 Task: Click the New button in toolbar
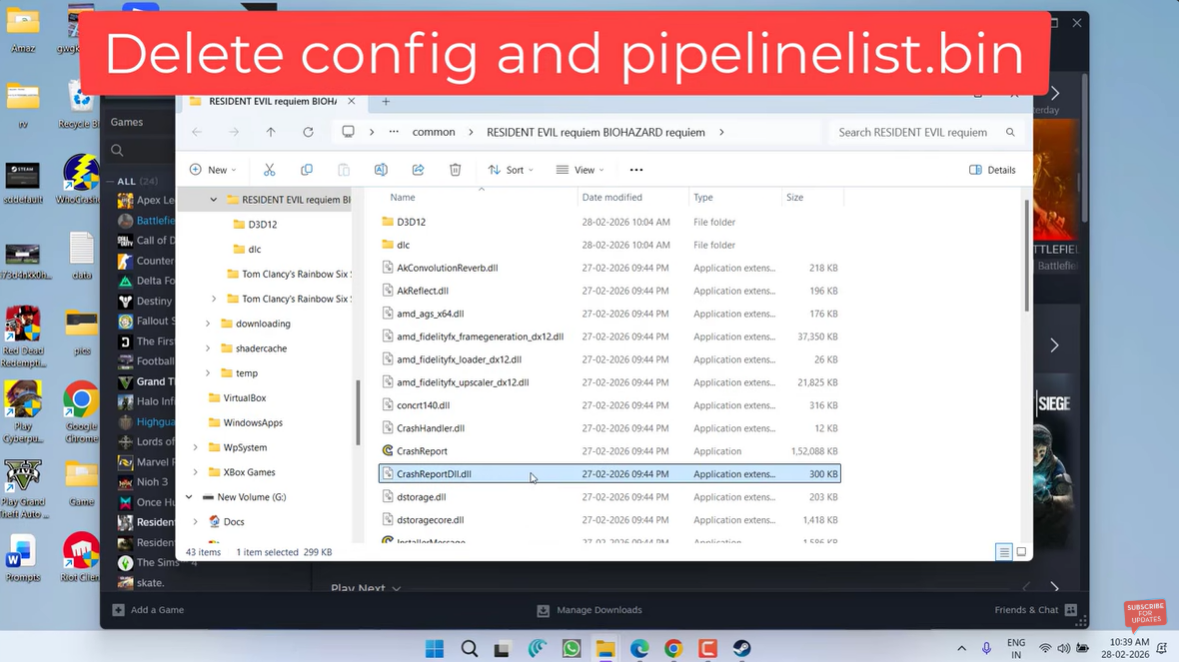click(x=213, y=170)
